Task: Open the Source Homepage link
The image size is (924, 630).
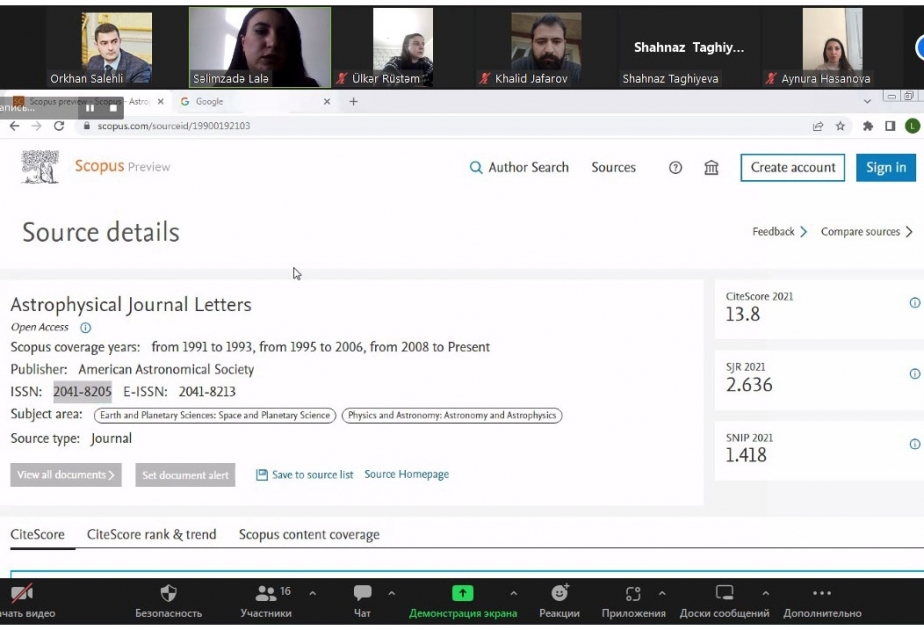Action: [406, 474]
